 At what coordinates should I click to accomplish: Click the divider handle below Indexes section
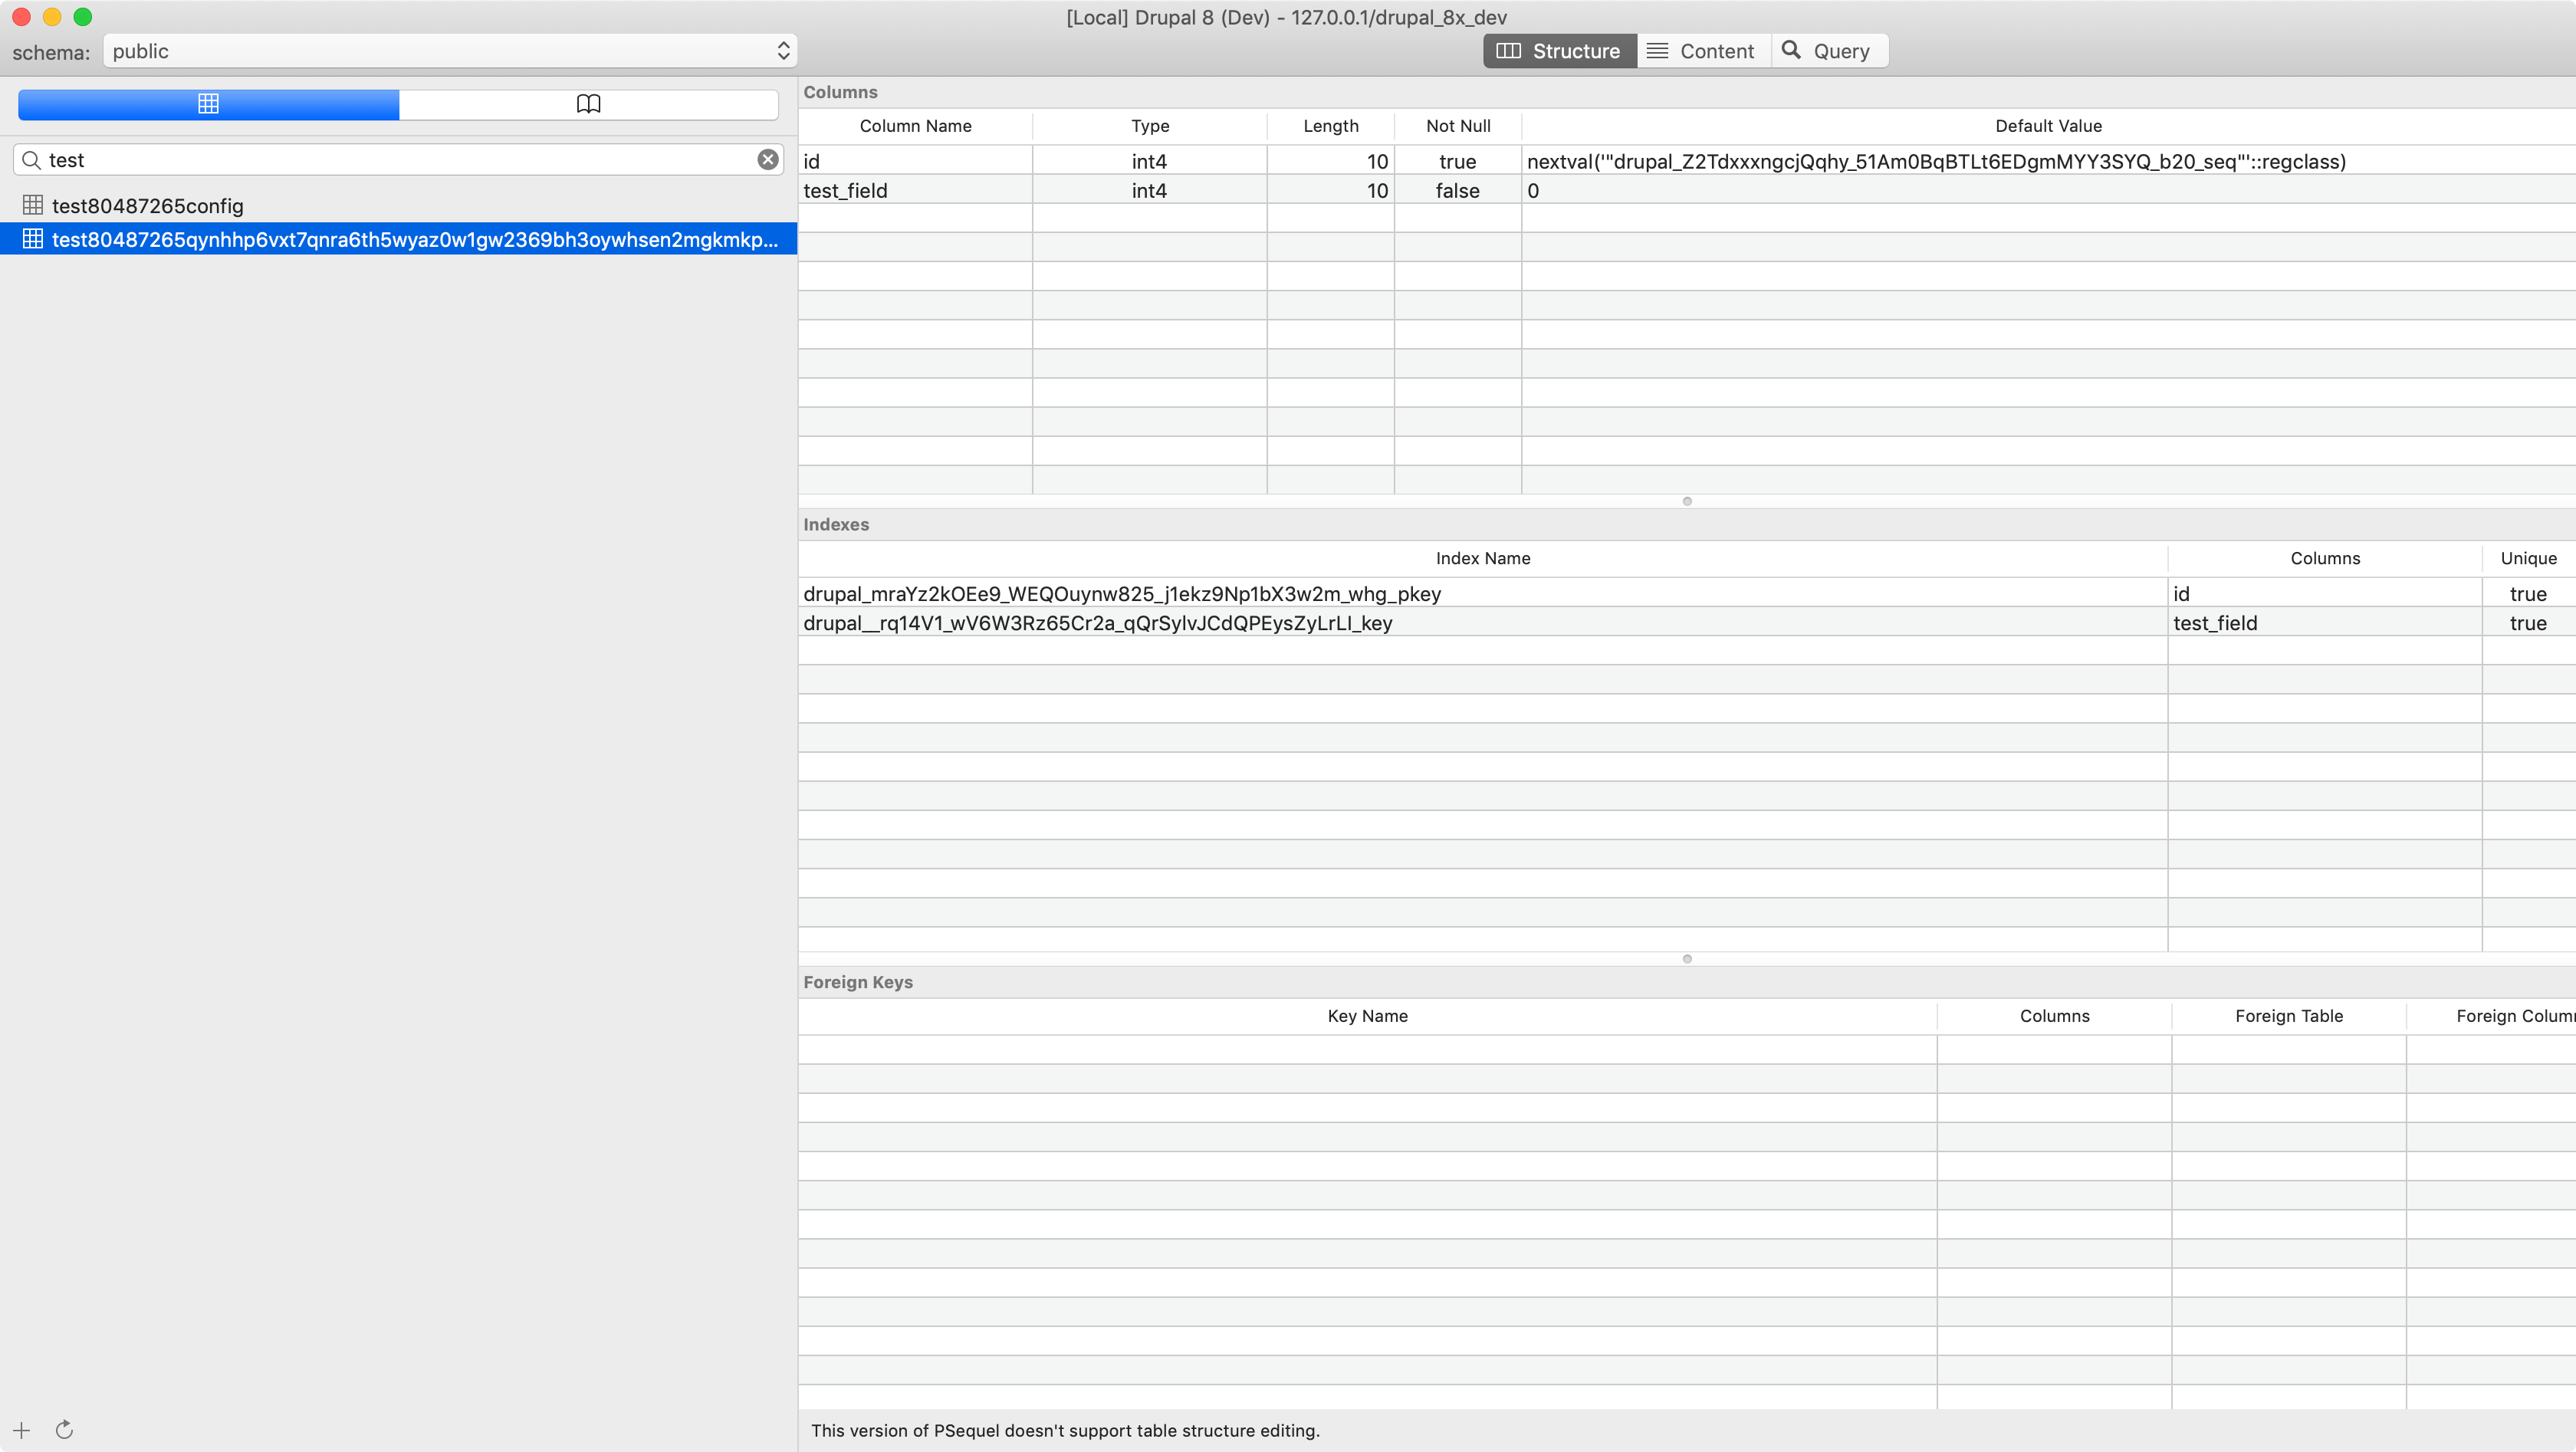point(1687,959)
